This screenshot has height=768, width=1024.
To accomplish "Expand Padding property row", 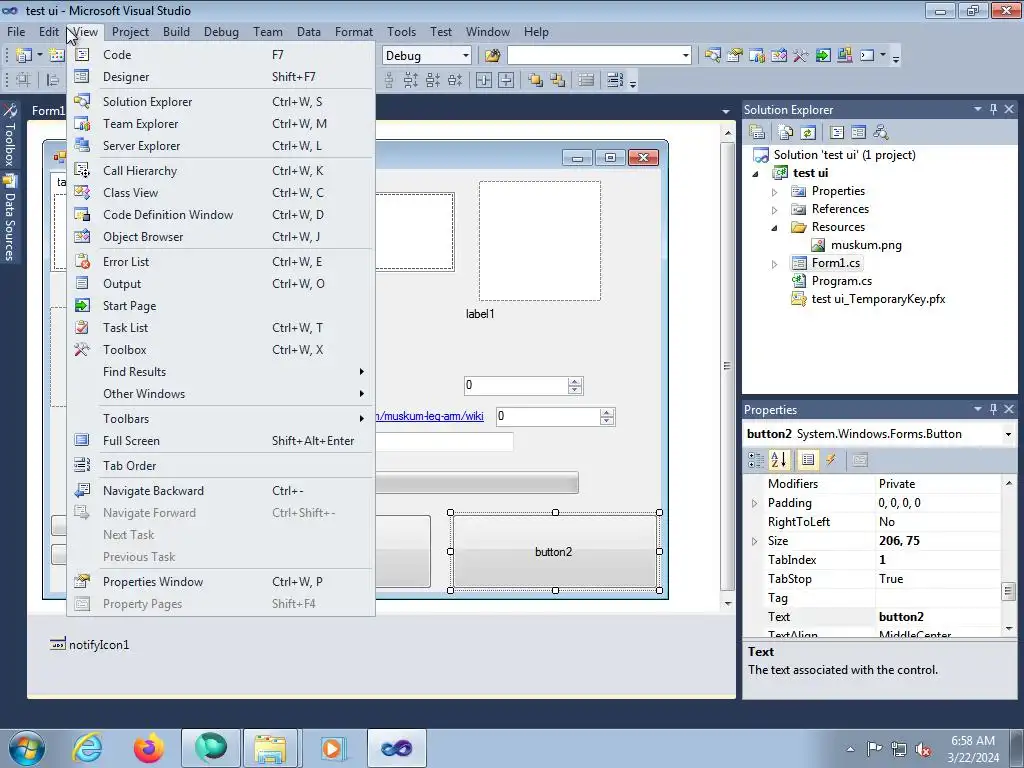I will click(x=754, y=504).
